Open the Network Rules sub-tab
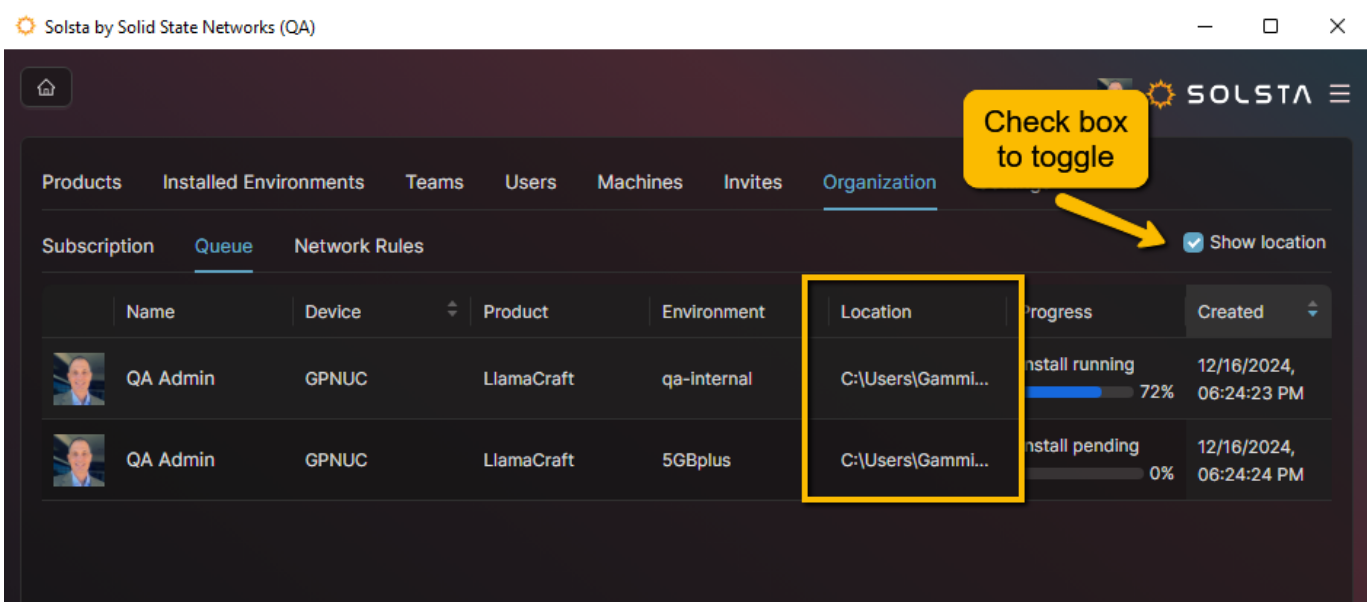Image resolution: width=1367 pixels, height=602 pixels. coord(359,246)
